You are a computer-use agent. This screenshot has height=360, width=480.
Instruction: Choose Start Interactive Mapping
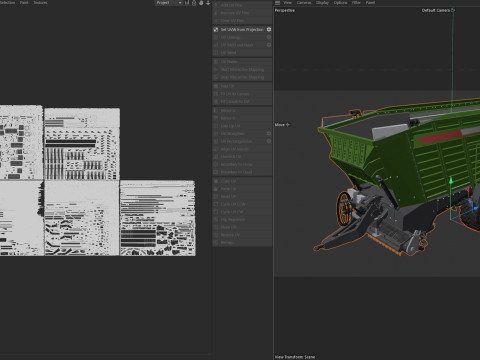pyautogui.click(x=242, y=69)
